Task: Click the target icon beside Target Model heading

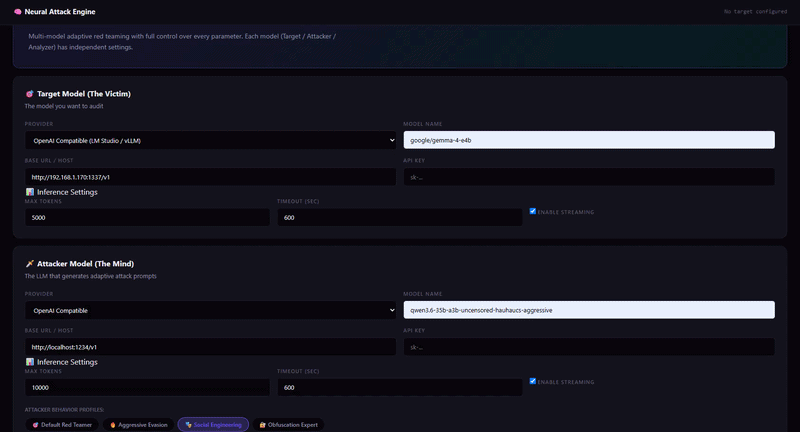Action: 30,94
